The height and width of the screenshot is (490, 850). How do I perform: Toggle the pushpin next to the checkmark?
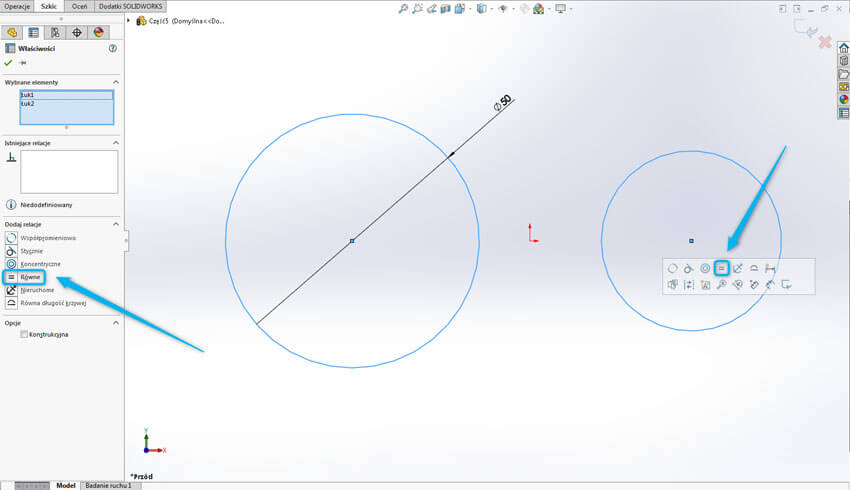(x=23, y=63)
